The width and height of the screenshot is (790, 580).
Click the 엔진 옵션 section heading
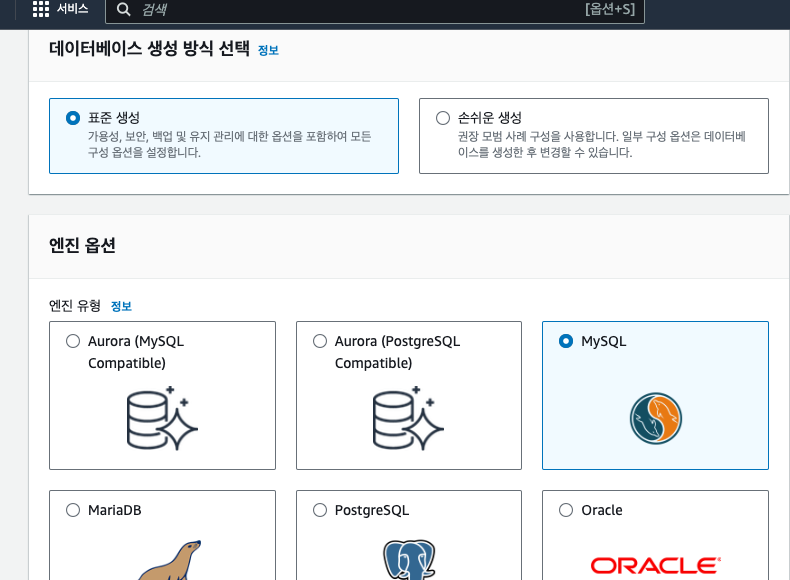point(82,245)
